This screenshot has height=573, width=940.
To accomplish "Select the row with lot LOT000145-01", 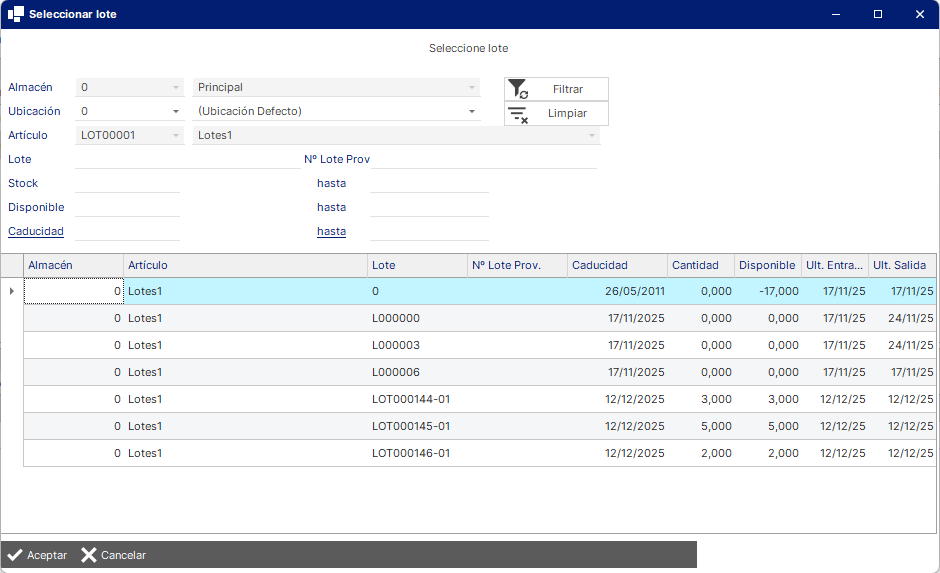I will 480,426.
